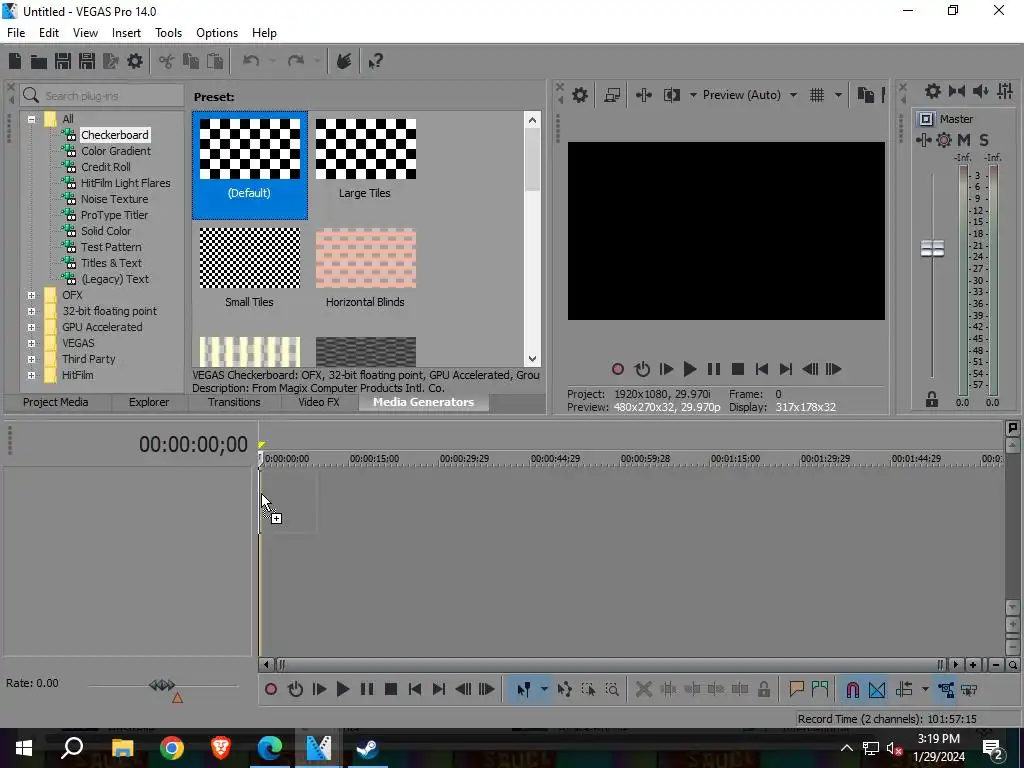Toggle Enable Snapping magnet icon
1024x768 pixels.
pos(852,690)
